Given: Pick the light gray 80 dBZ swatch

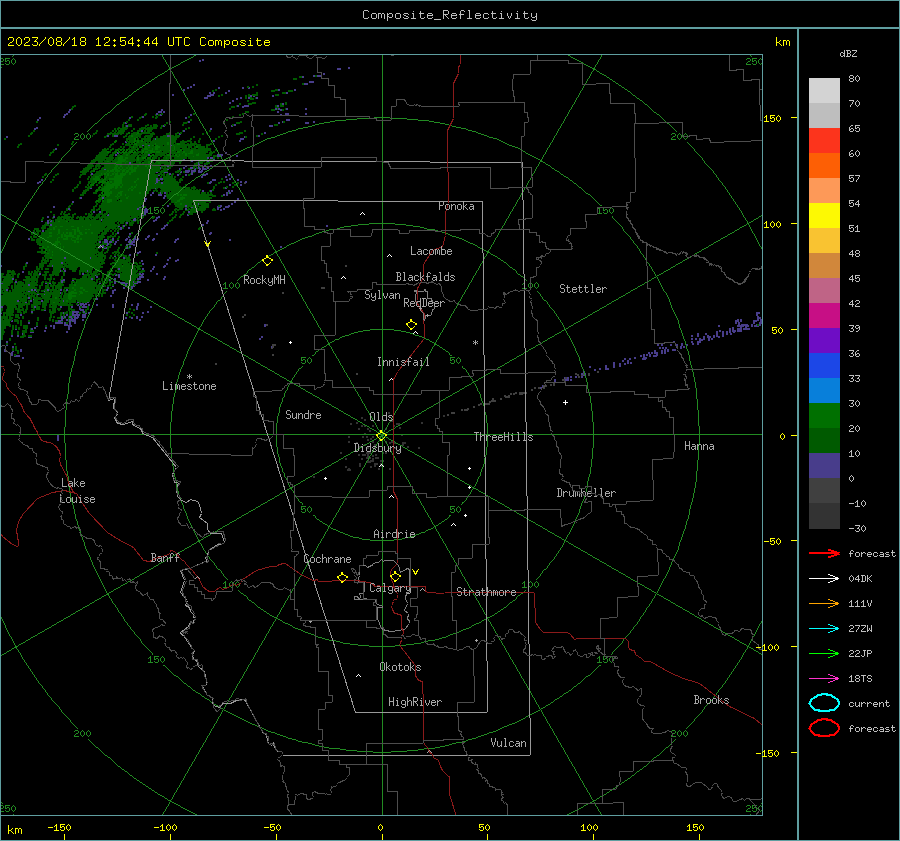Looking at the screenshot, I should (824, 91).
